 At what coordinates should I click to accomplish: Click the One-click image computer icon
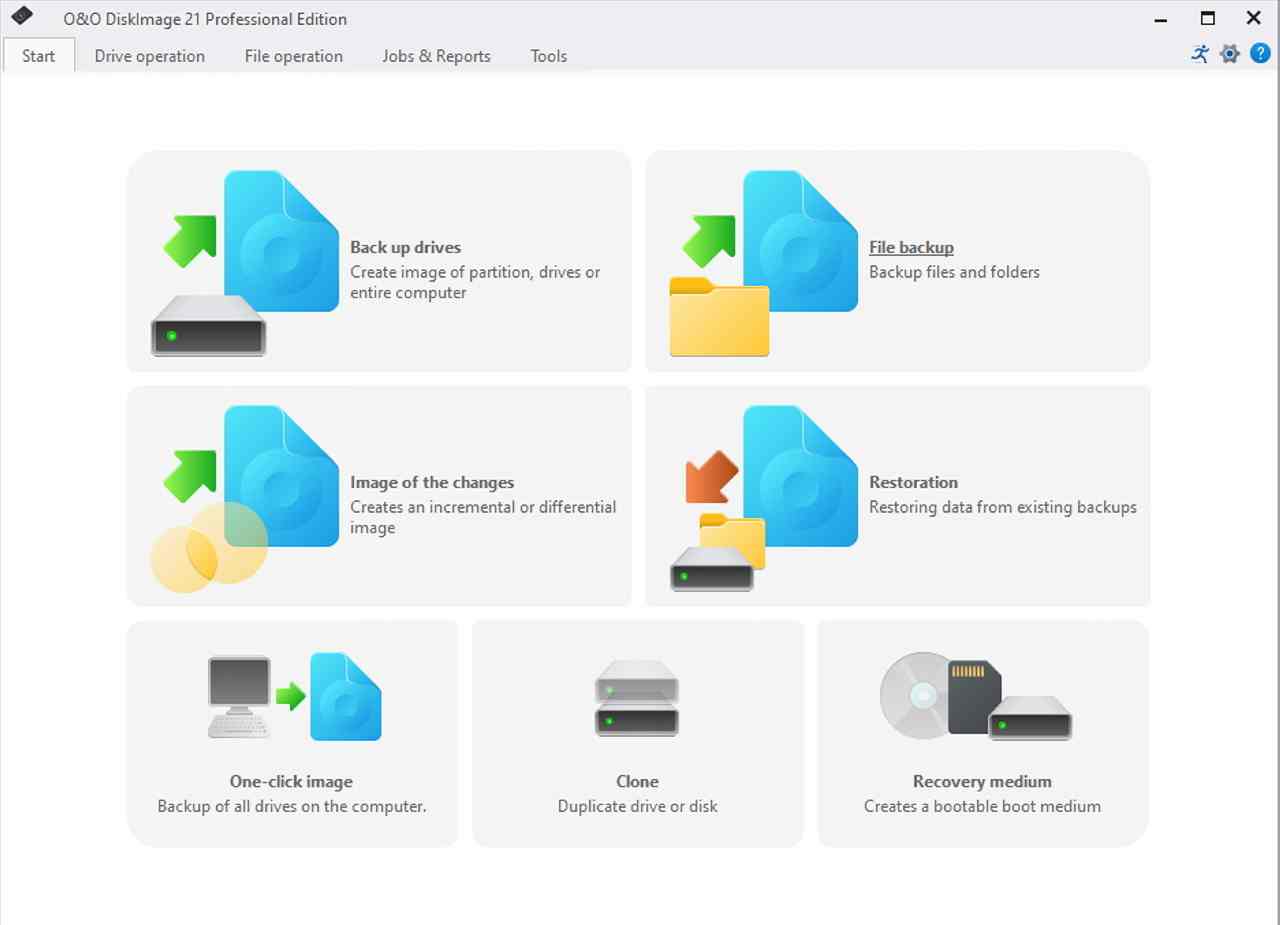(x=239, y=696)
